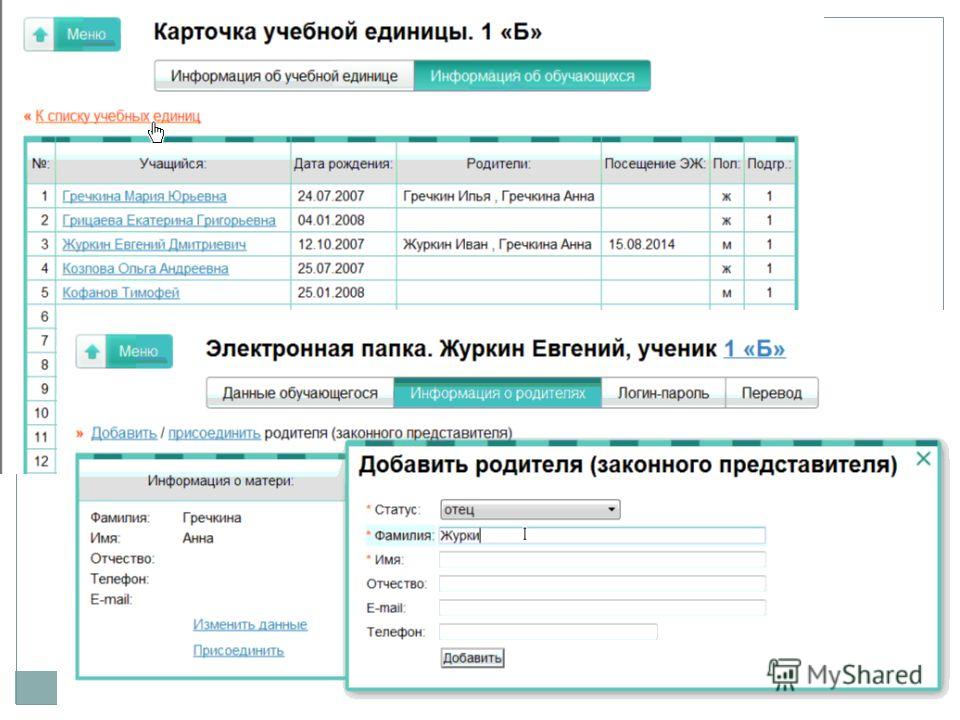Screen dimensions: 960x720
Task: Focus the Имя input field in the dialog
Action: (602, 560)
